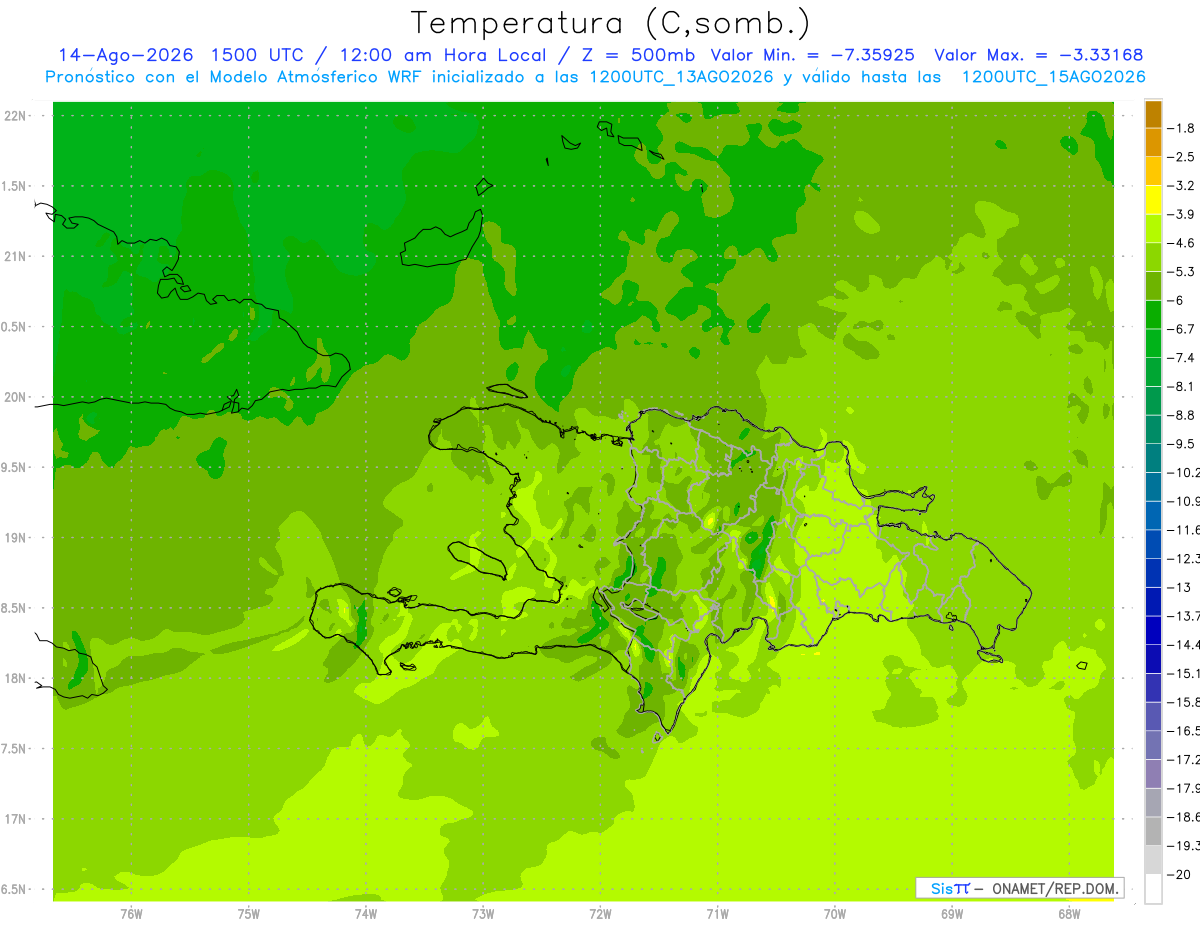
Task: Click the lime swatch between -3.9 and -4.6
Action: (x=1153, y=229)
